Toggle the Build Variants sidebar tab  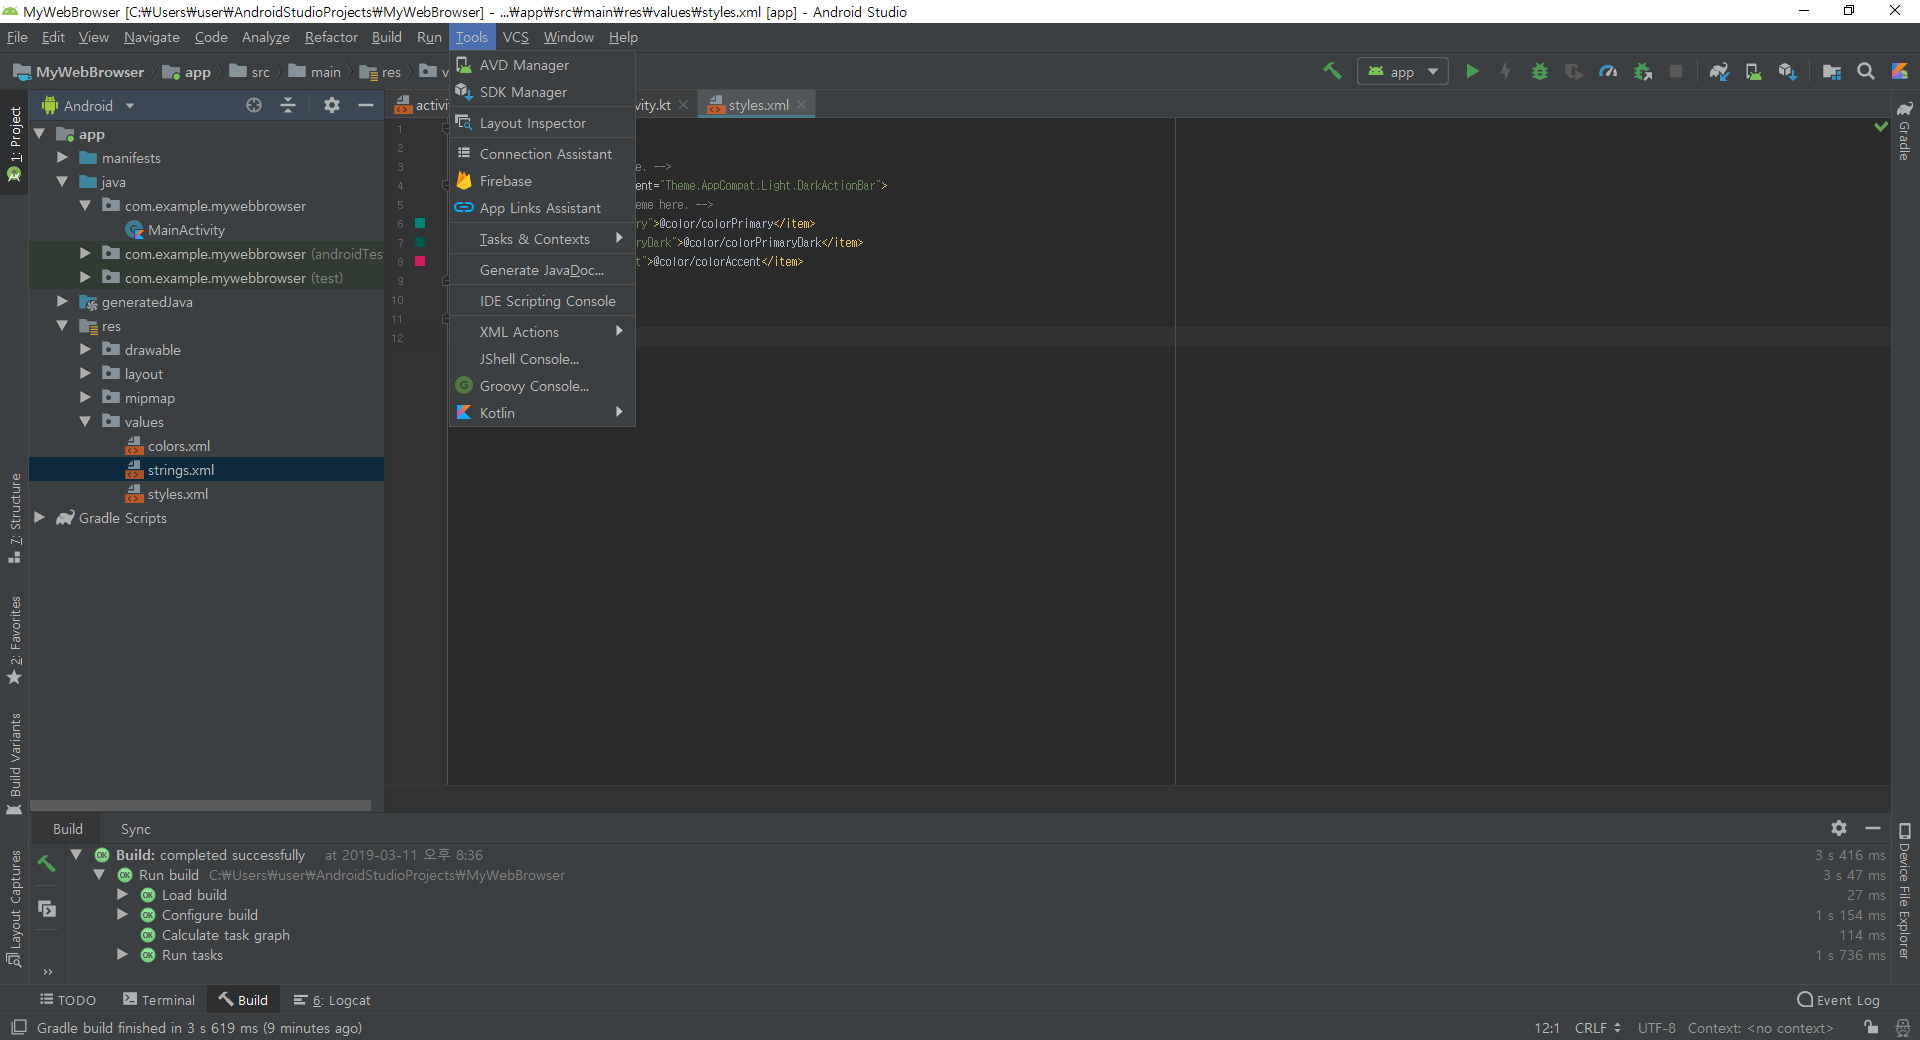(x=14, y=764)
